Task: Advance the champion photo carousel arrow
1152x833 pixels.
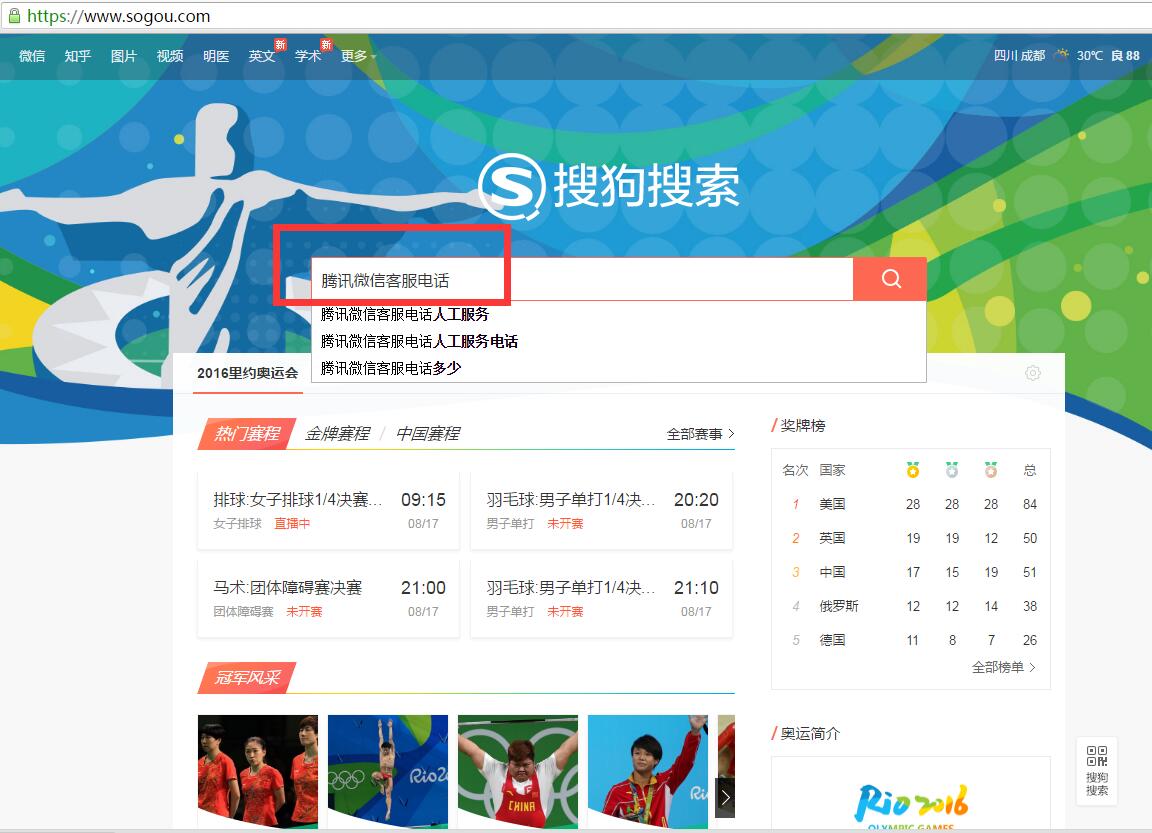Action: 725,798
